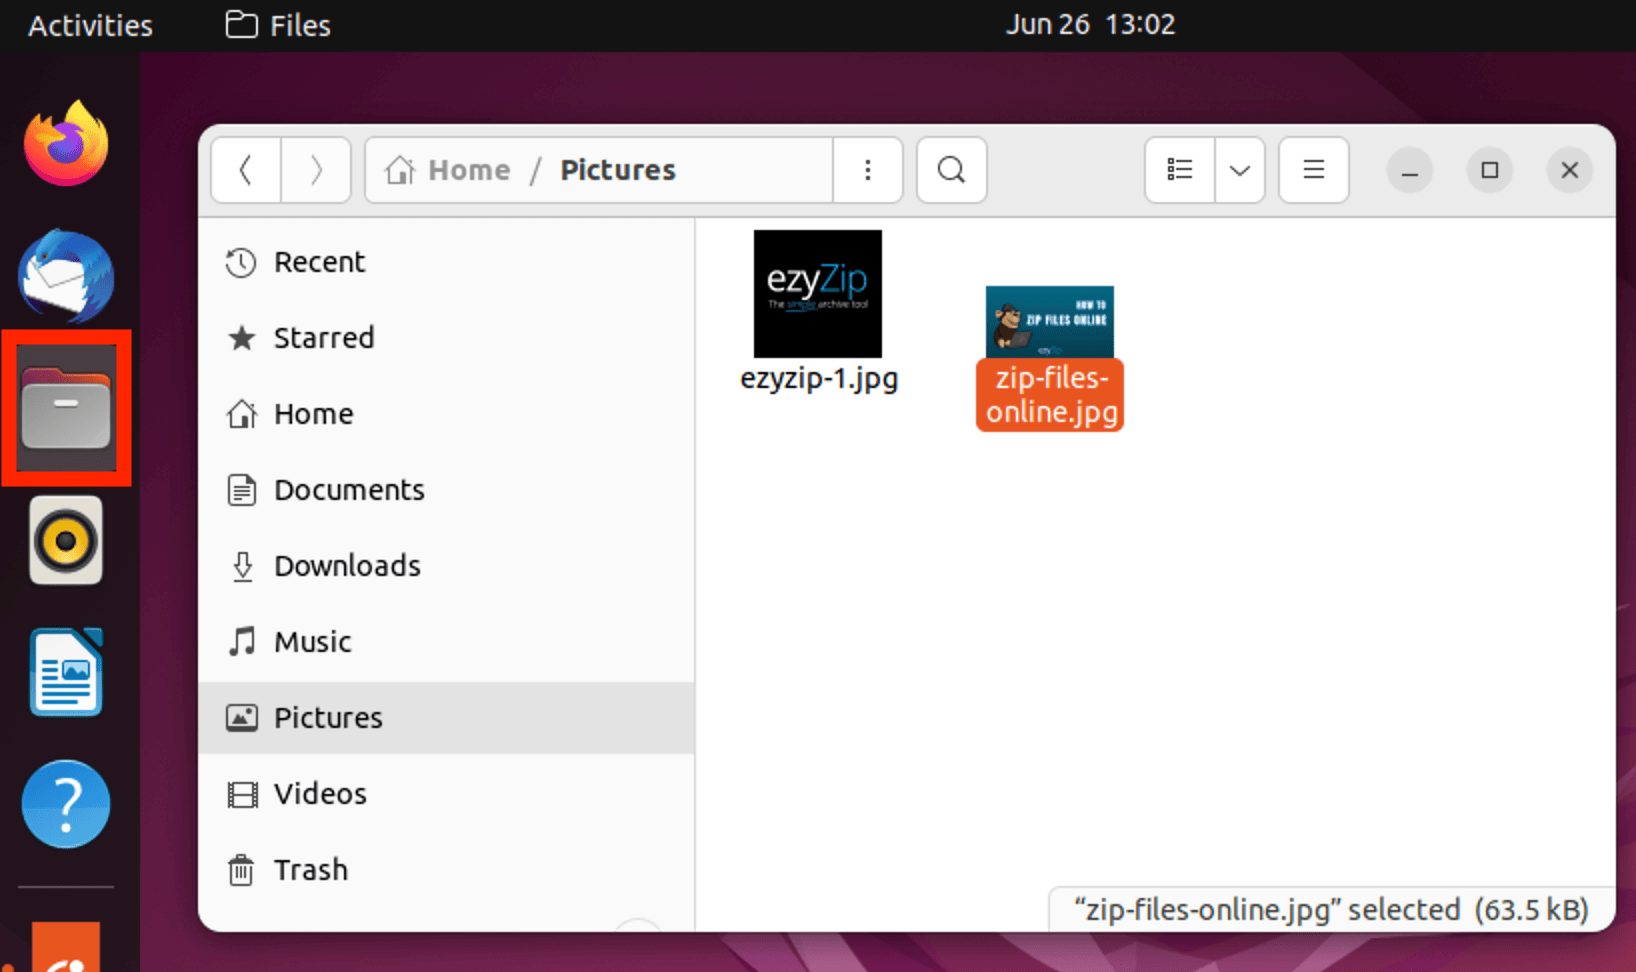1636x972 pixels.
Task: Click Pictures in the path bar
Action: click(x=617, y=170)
